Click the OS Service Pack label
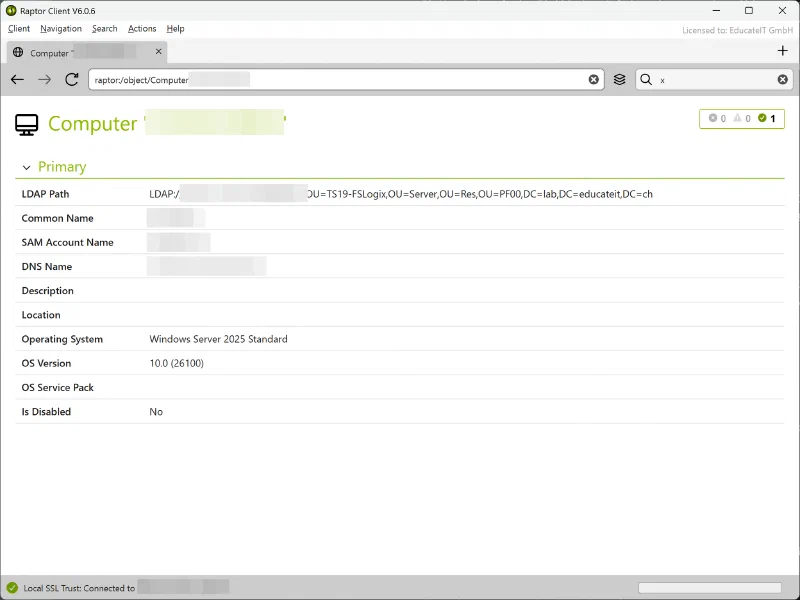The width and height of the screenshot is (800, 600). pyautogui.click(x=57, y=388)
